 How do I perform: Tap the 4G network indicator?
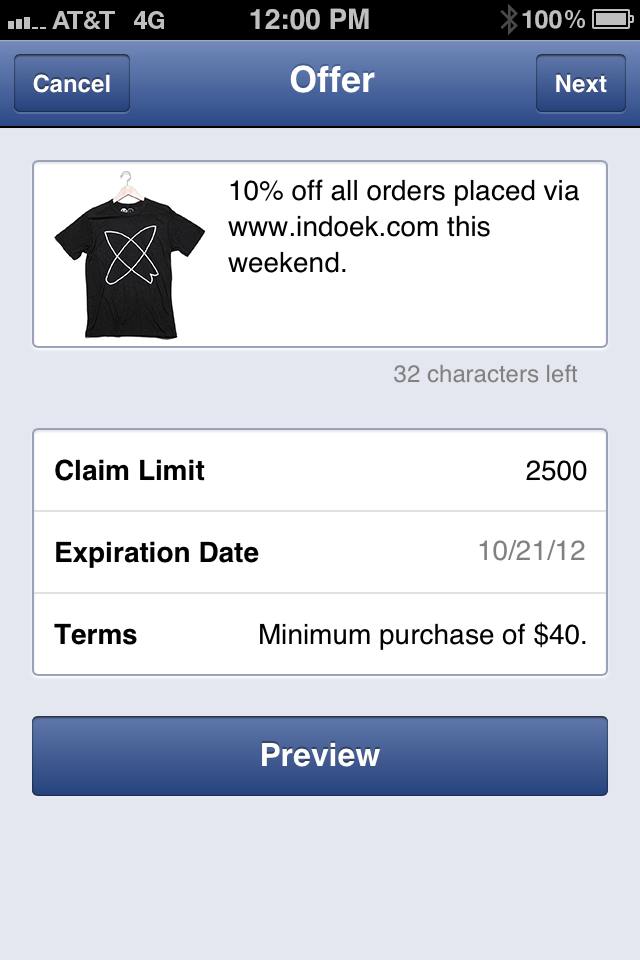click(149, 20)
